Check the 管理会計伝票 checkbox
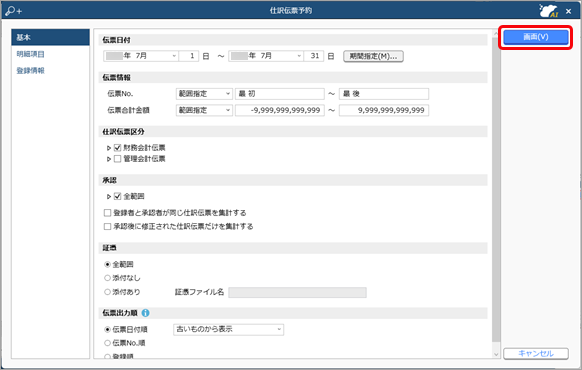Screen dimensions: 582x370 point(118,159)
